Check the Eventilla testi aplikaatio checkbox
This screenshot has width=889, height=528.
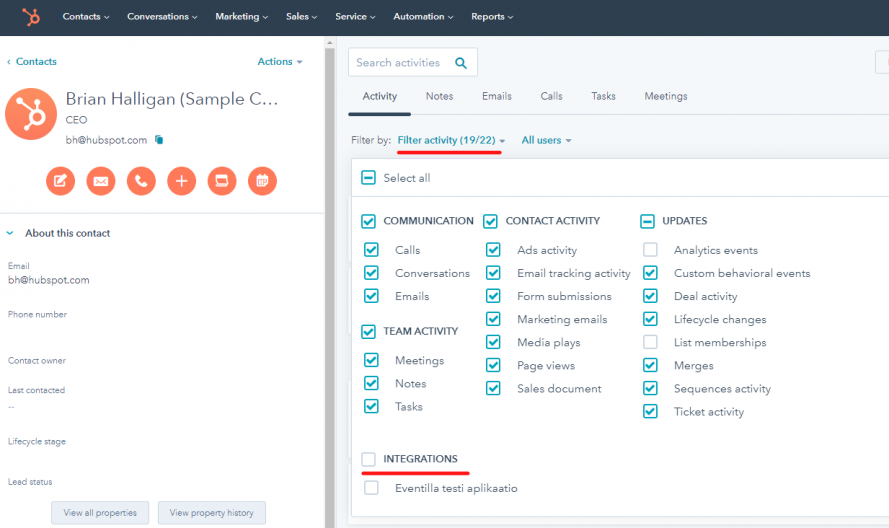(x=371, y=488)
